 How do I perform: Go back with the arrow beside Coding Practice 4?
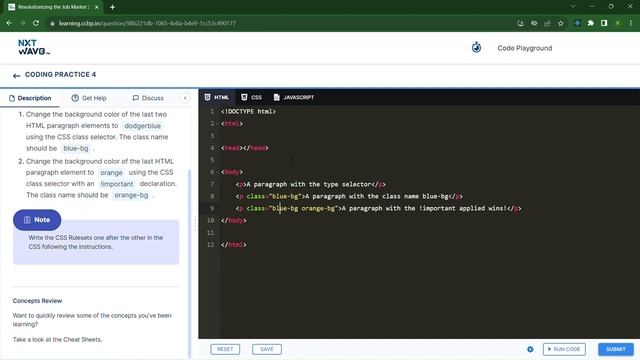tap(16, 76)
